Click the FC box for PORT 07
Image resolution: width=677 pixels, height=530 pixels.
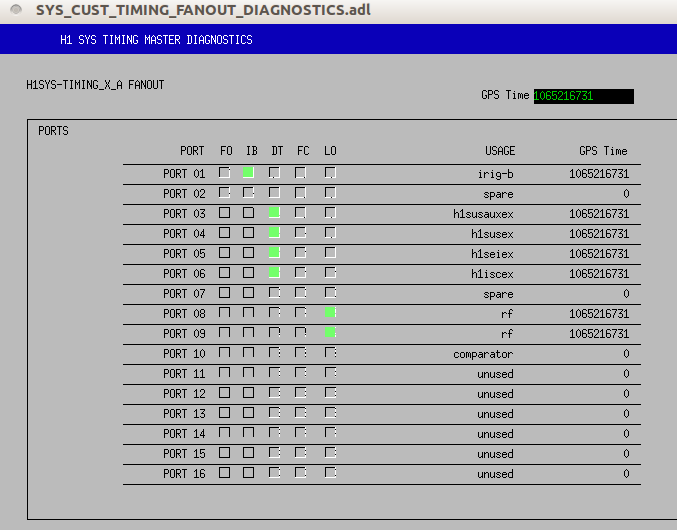[x=300, y=293]
